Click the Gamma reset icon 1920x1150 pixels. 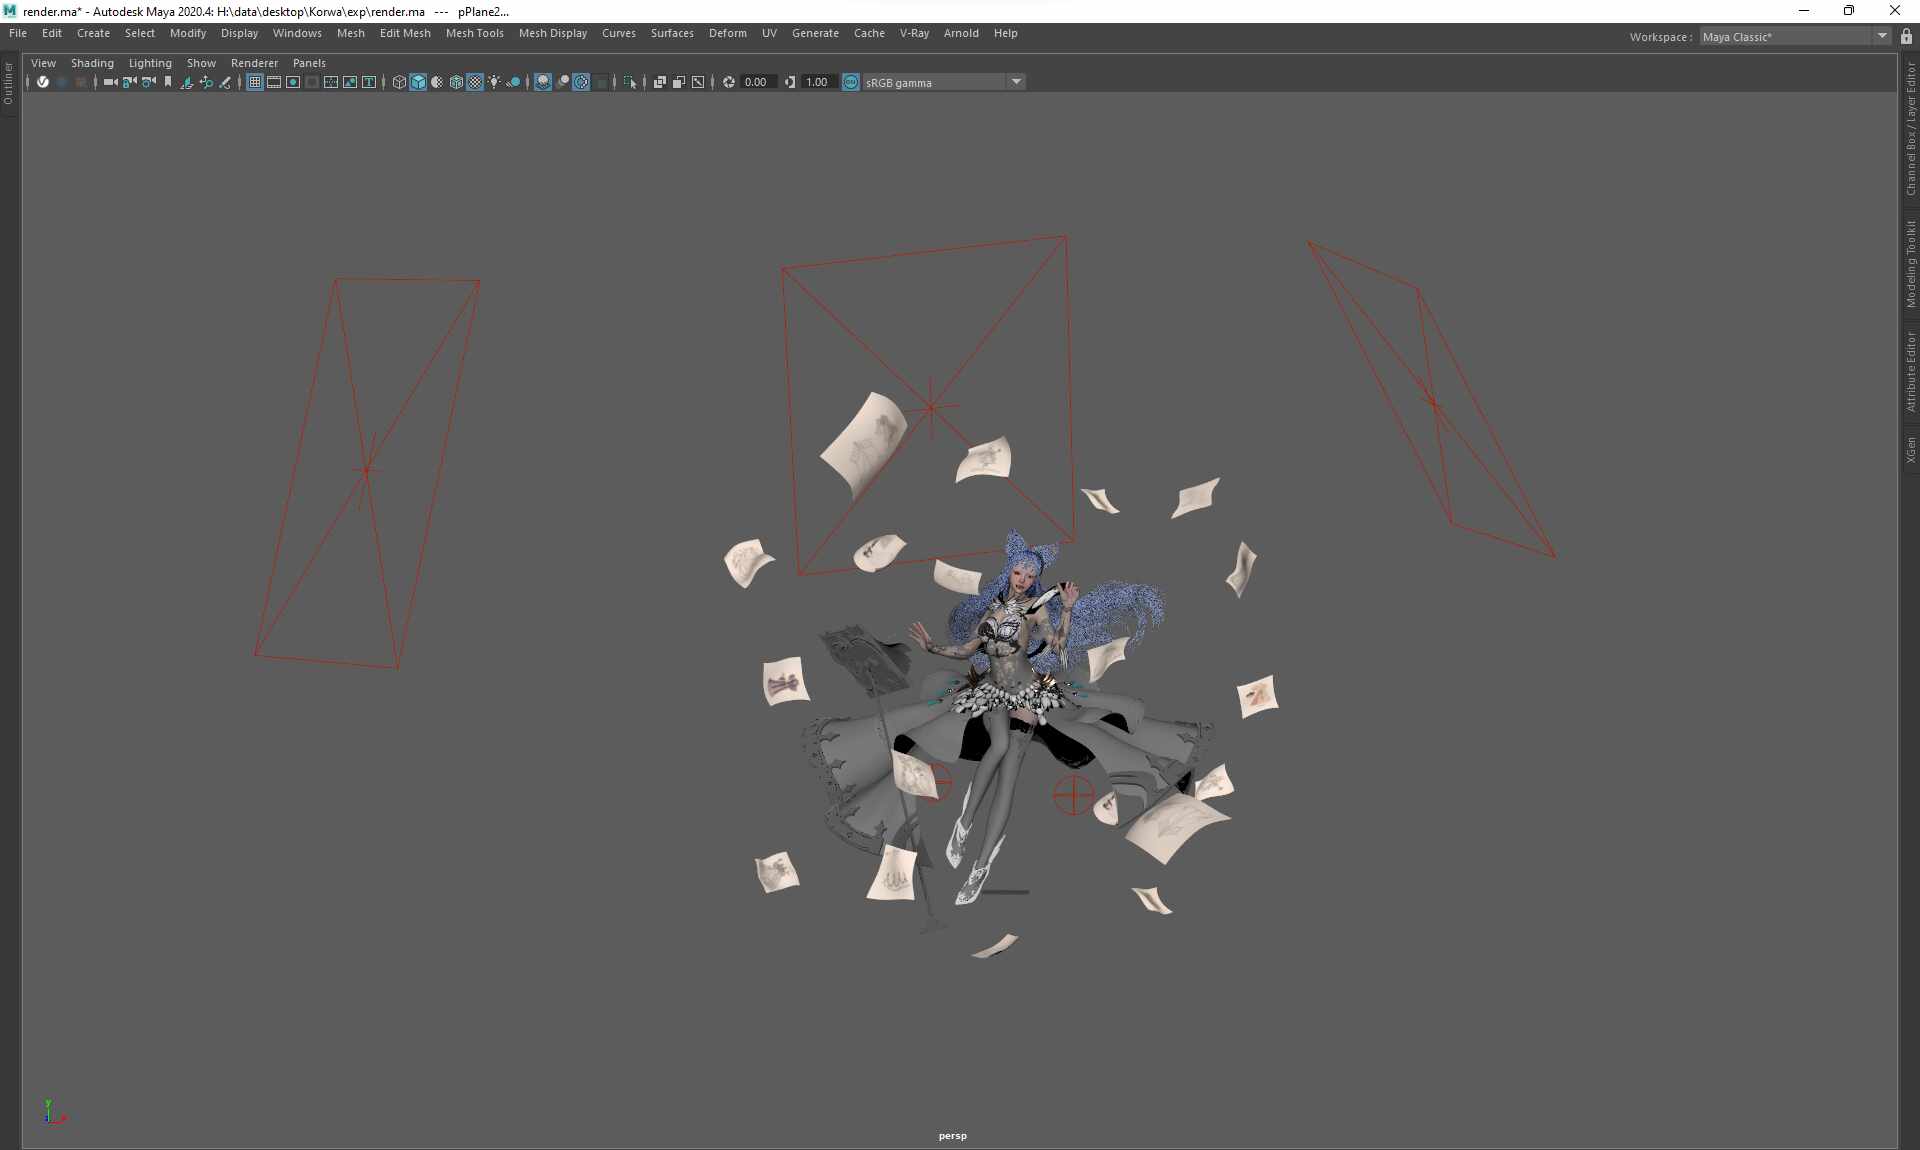pyautogui.click(x=790, y=82)
